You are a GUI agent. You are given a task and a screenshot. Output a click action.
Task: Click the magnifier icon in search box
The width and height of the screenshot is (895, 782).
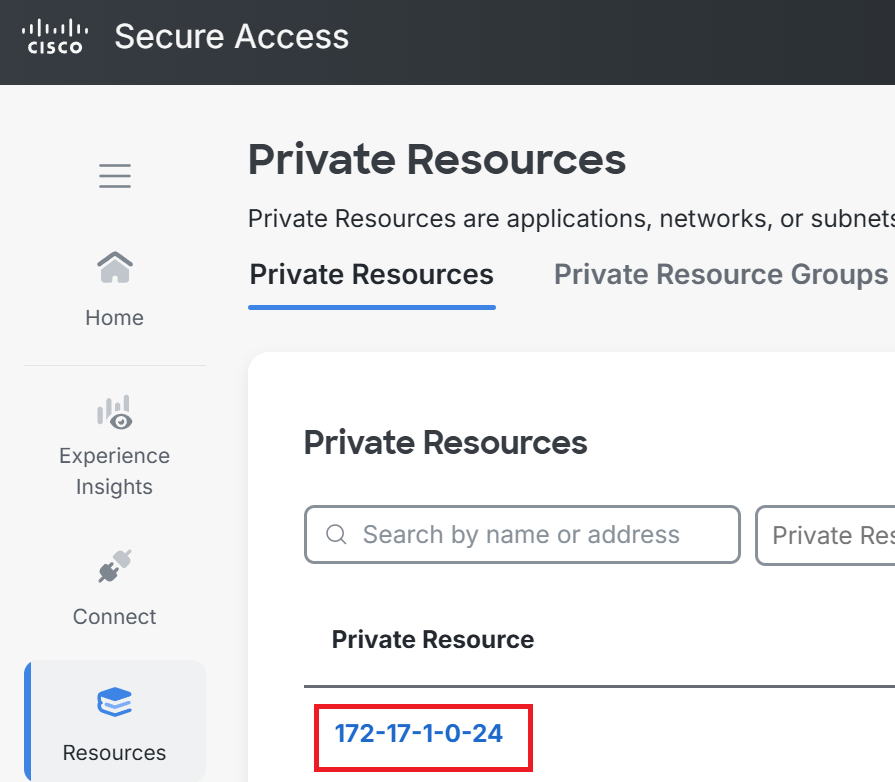pos(336,535)
